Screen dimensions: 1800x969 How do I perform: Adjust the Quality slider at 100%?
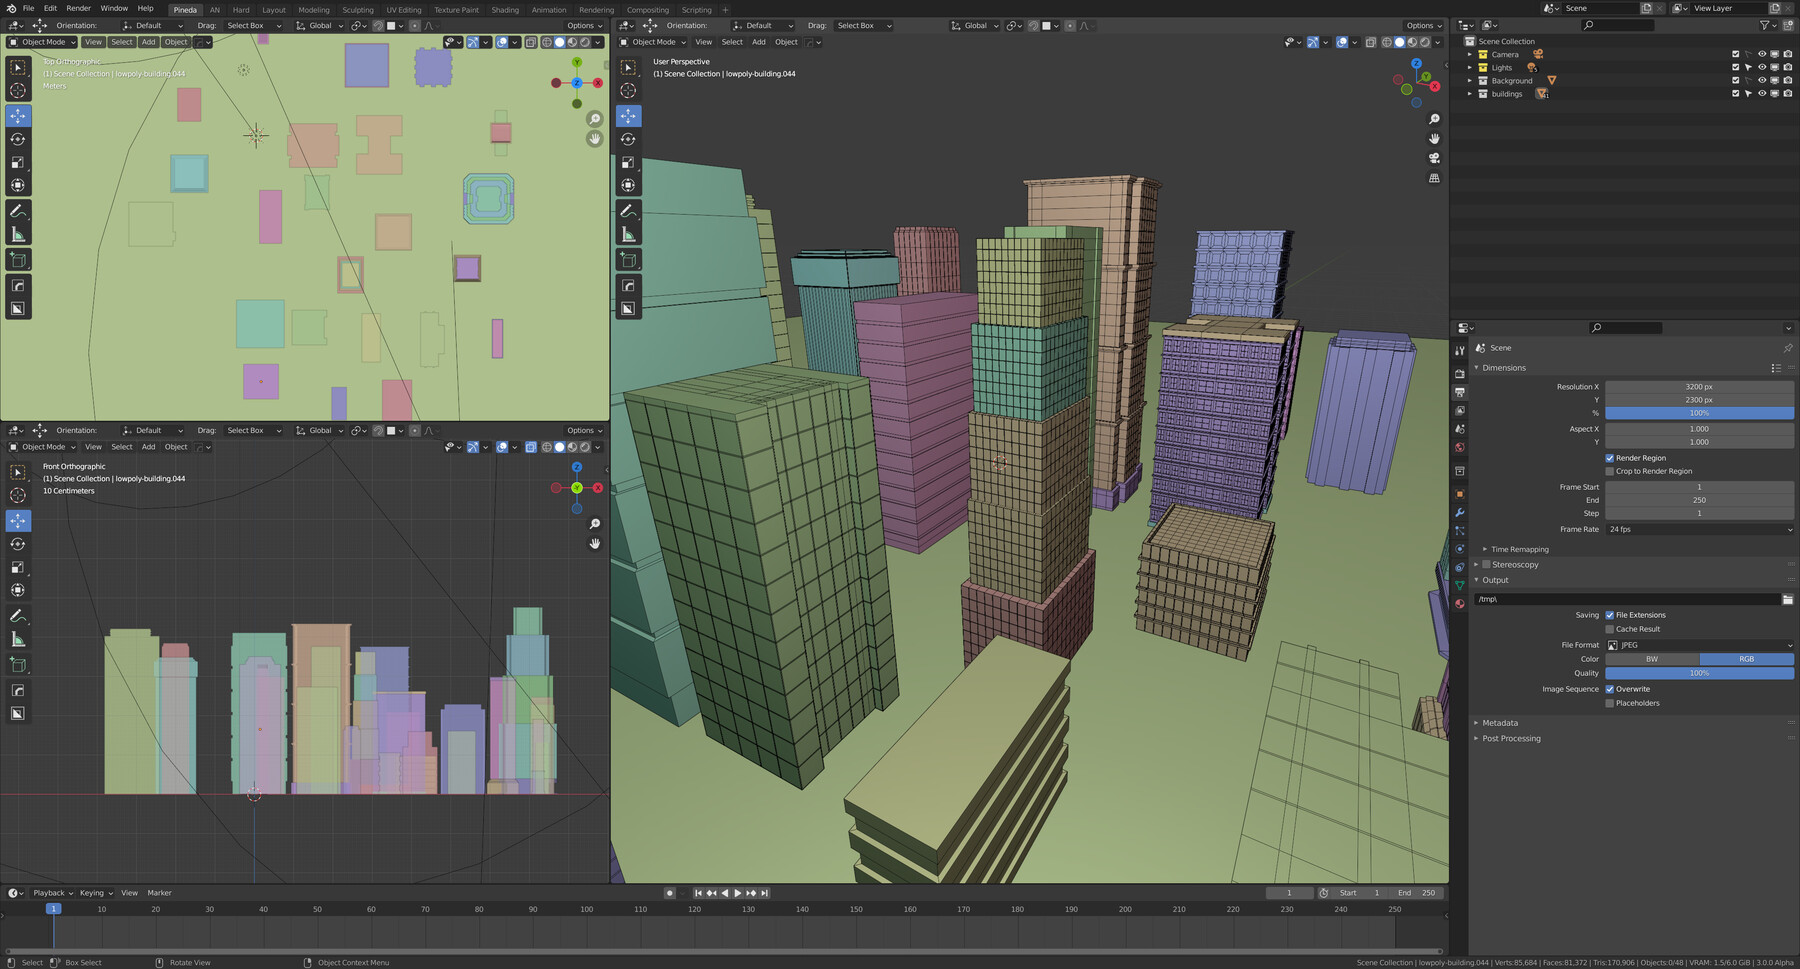click(1698, 673)
